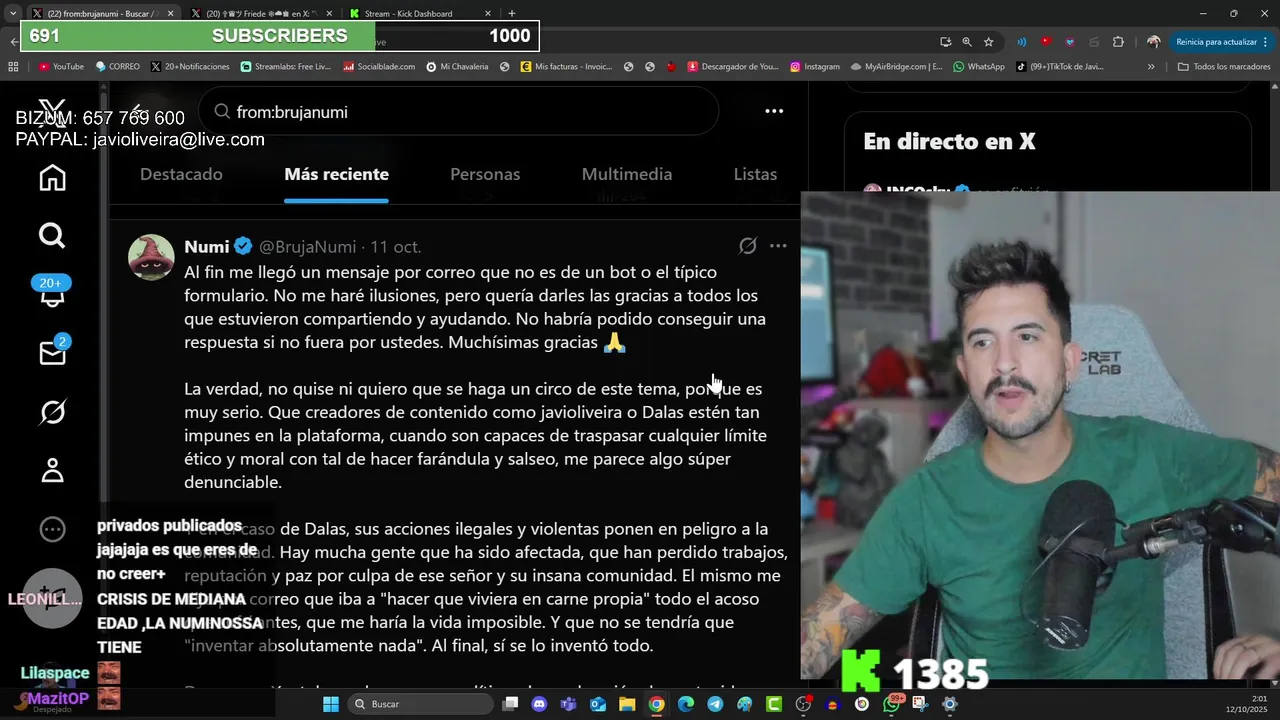Click Numi's witch-hat avatar

[x=152, y=258]
